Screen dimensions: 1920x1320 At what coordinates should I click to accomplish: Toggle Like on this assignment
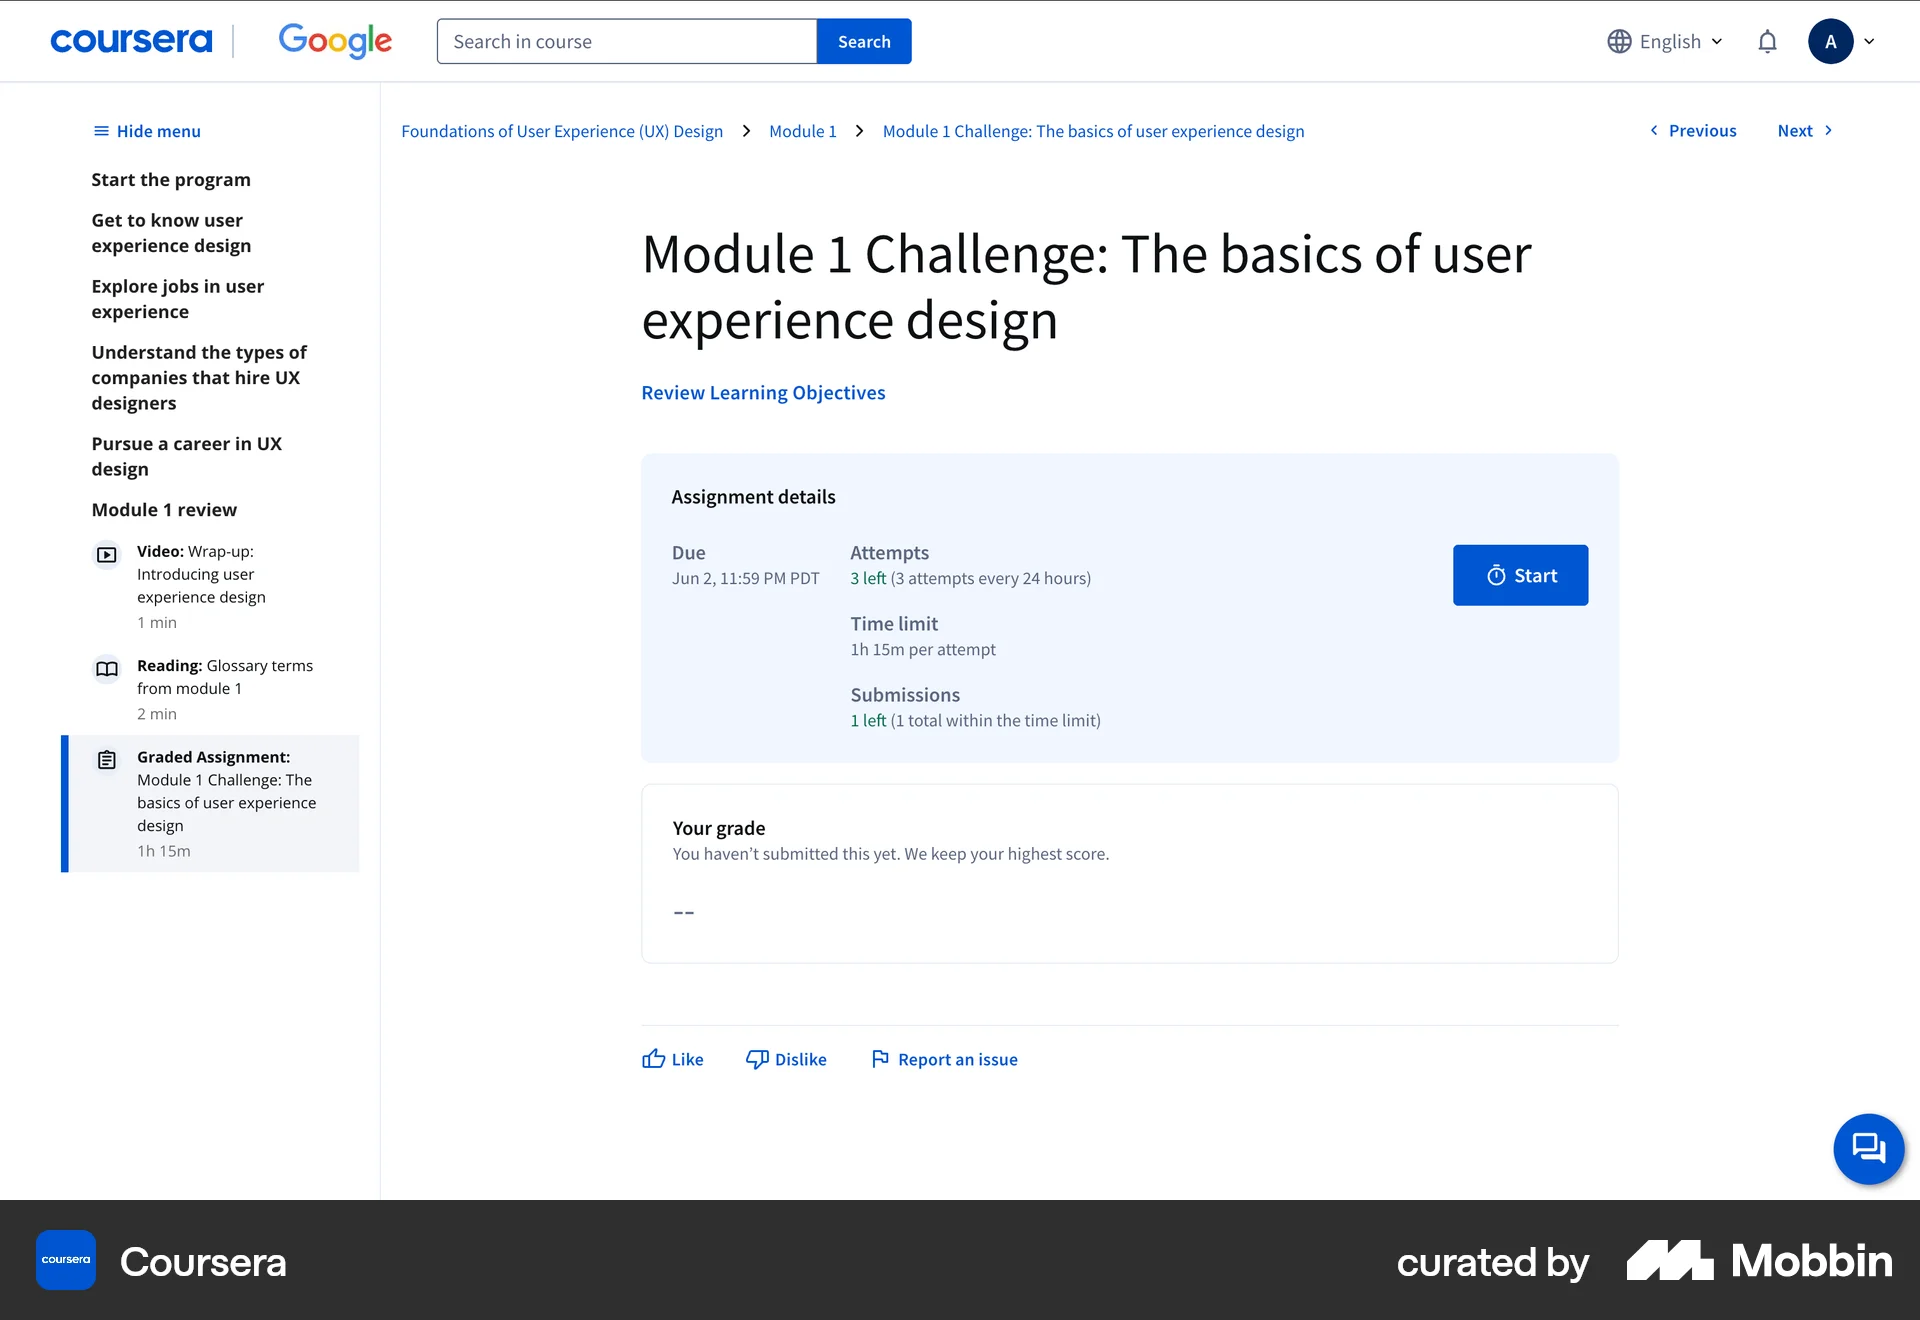[672, 1059]
